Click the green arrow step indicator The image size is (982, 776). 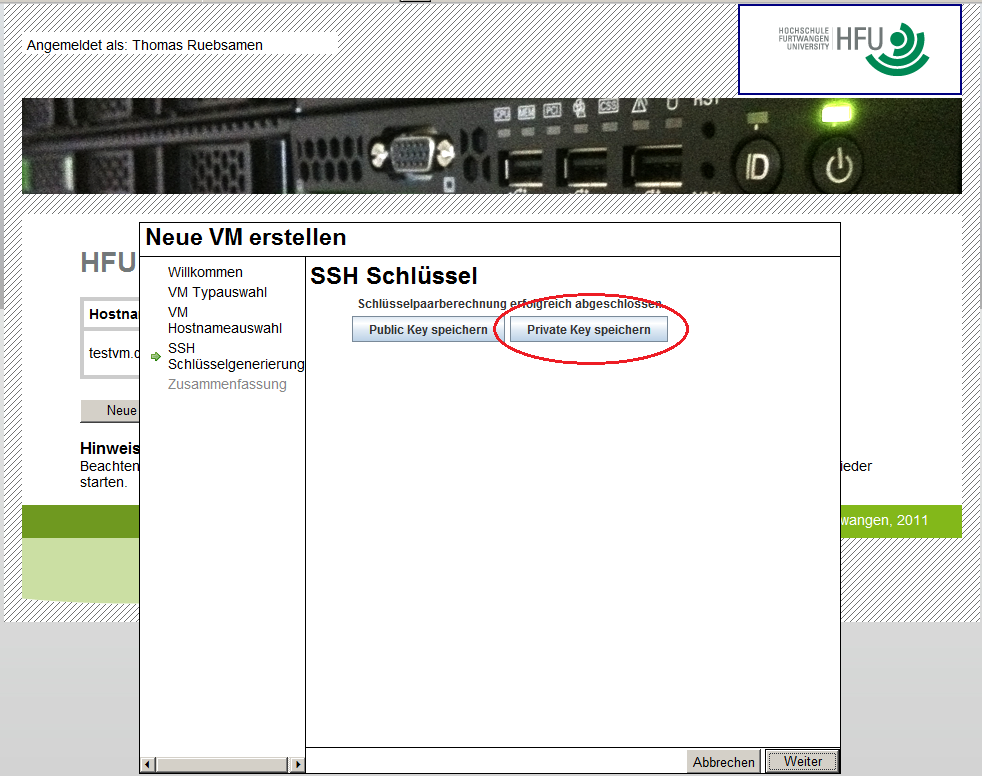[157, 355]
